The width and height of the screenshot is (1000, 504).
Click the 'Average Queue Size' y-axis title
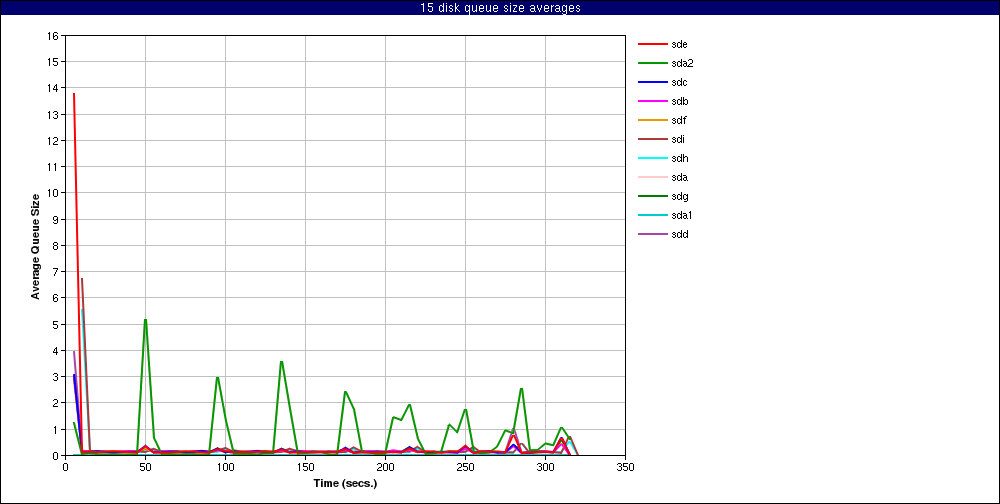pyautogui.click(x=36, y=246)
